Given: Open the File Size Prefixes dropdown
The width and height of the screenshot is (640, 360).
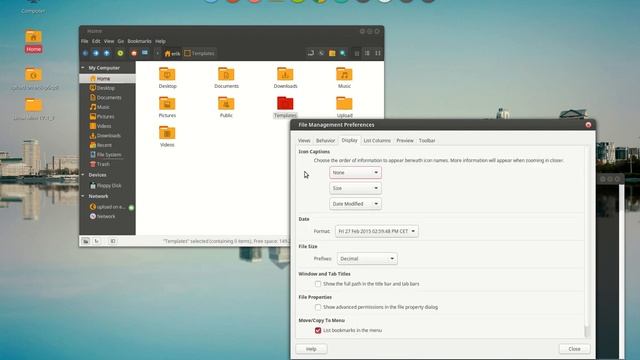Looking at the screenshot, I should pyautogui.click(x=367, y=258).
